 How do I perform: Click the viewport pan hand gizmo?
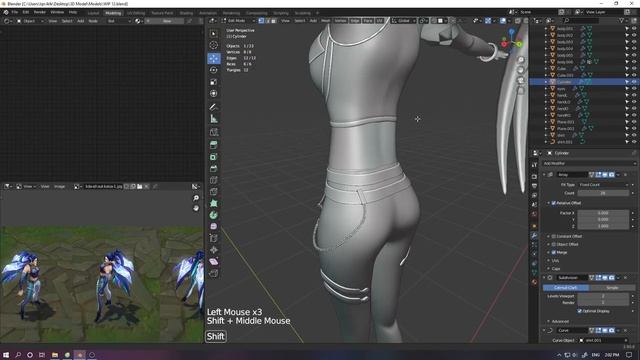pos(521,70)
